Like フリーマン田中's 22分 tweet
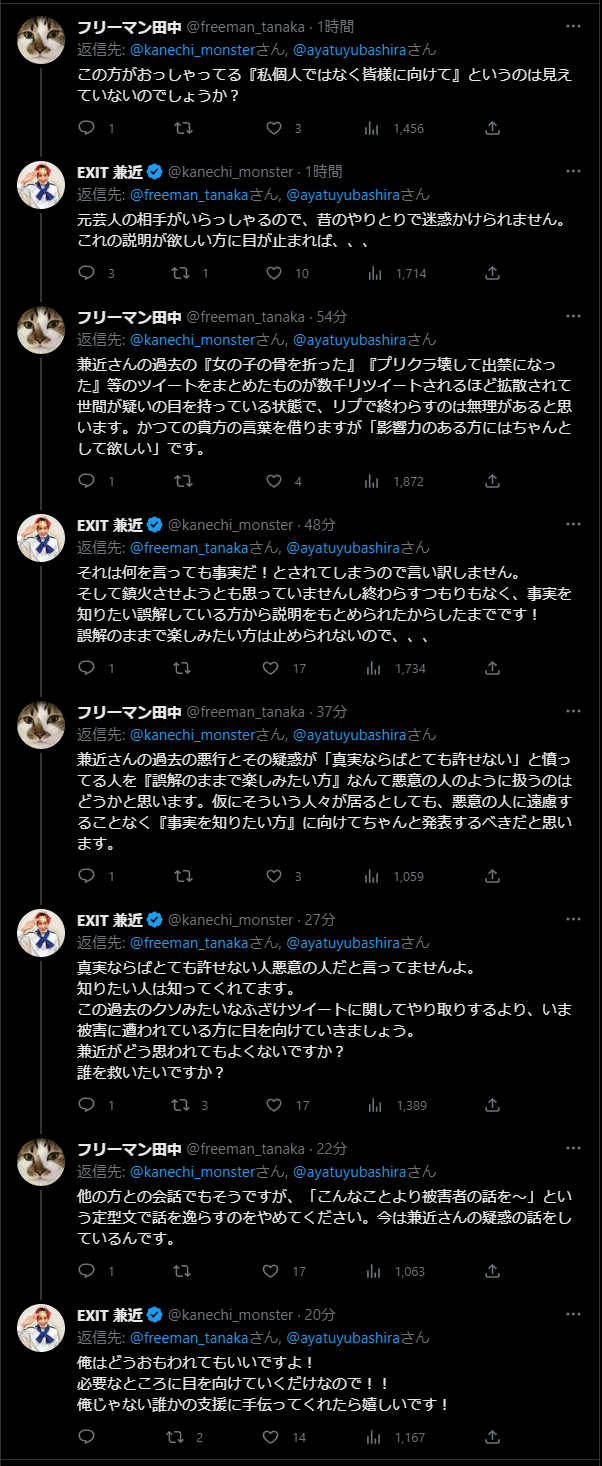This screenshot has height=1466, width=602. coord(270,1271)
